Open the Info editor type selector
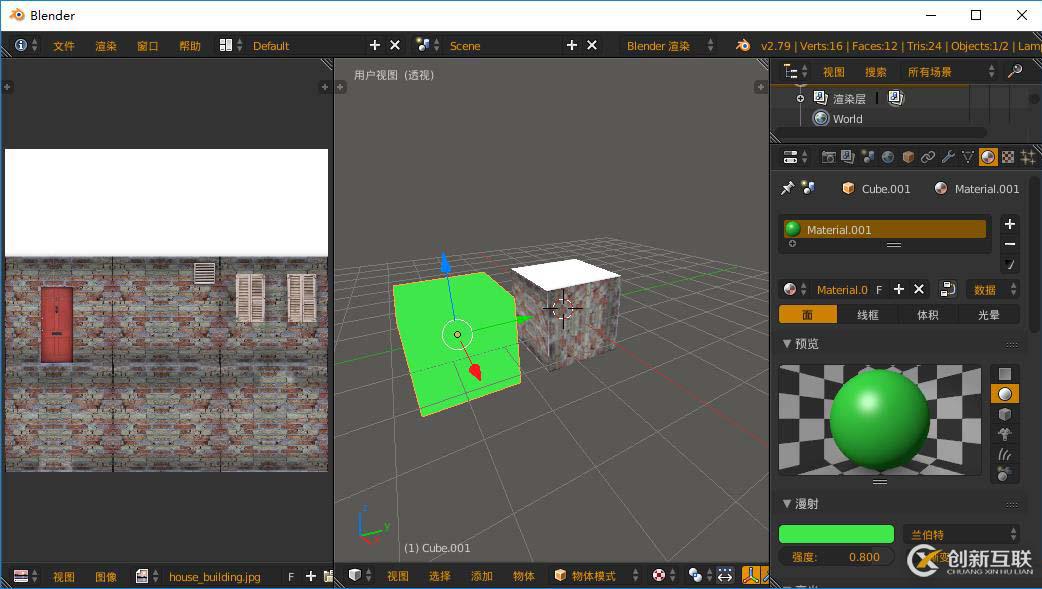Image resolution: width=1042 pixels, height=589 pixels. pos(26,45)
